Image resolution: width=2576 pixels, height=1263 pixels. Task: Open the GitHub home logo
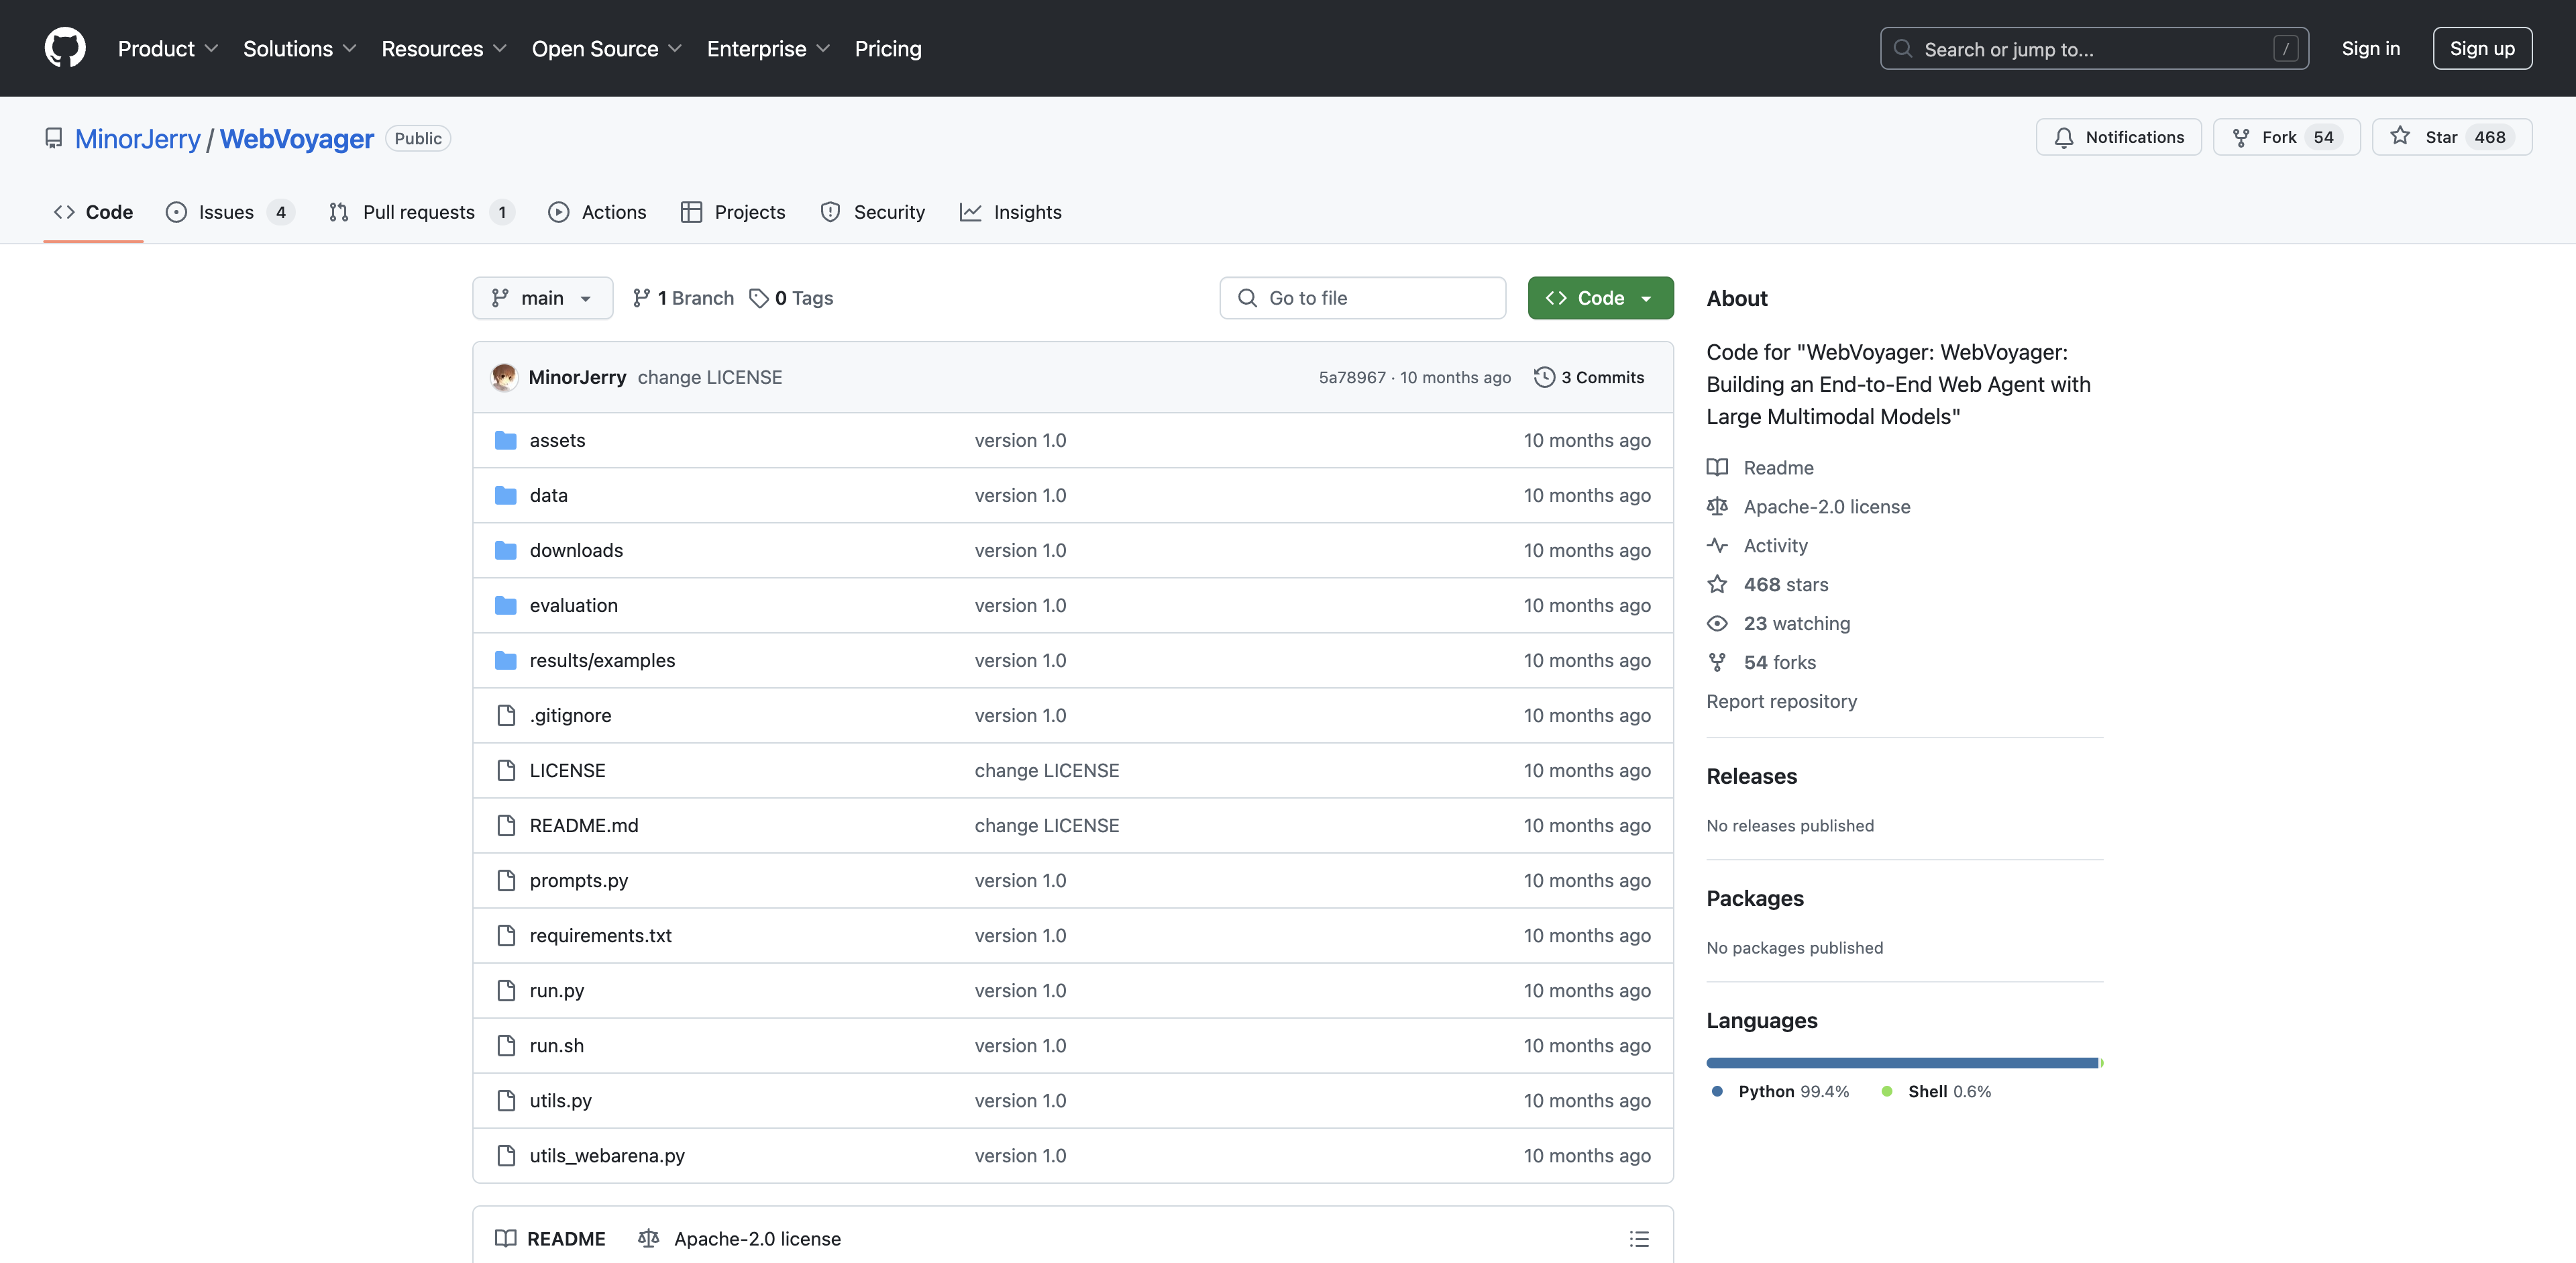point(65,48)
